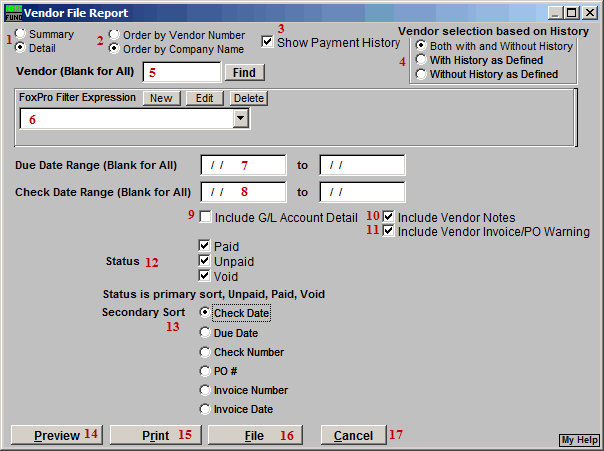Click the Due Date Range start field
Image resolution: width=604 pixels, height=451 pixels.
pos(243,164)
